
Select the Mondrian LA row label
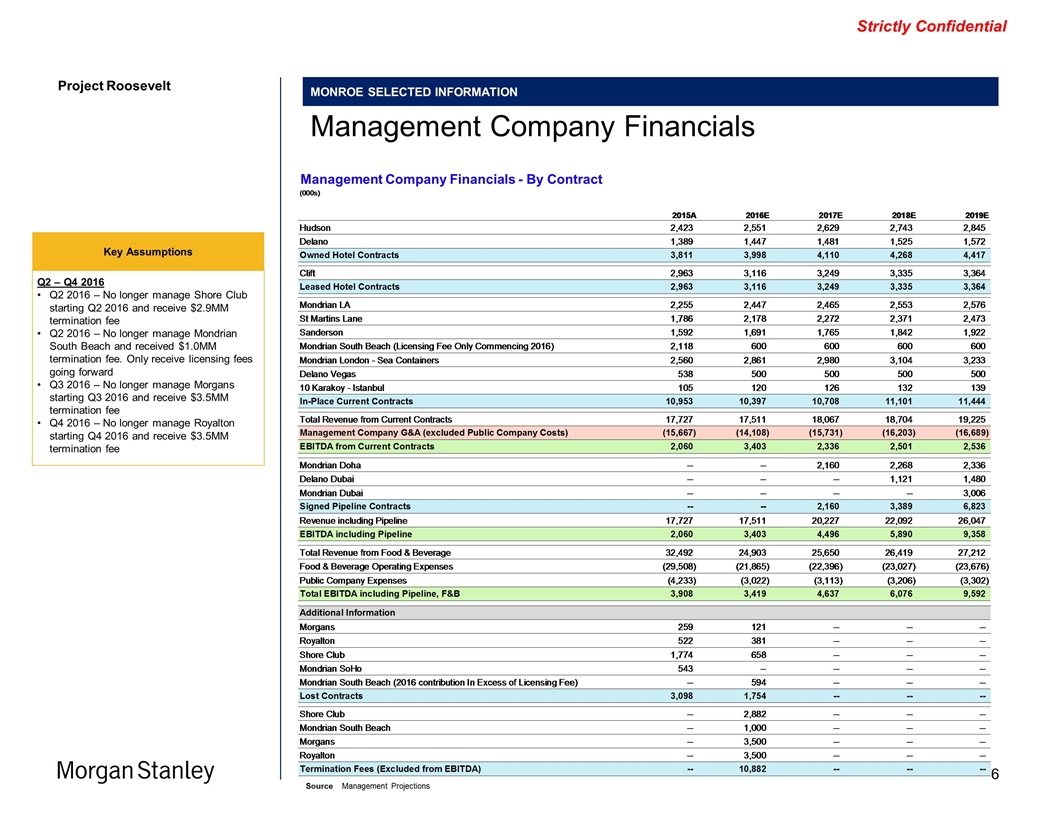click(x=327, y=304)
